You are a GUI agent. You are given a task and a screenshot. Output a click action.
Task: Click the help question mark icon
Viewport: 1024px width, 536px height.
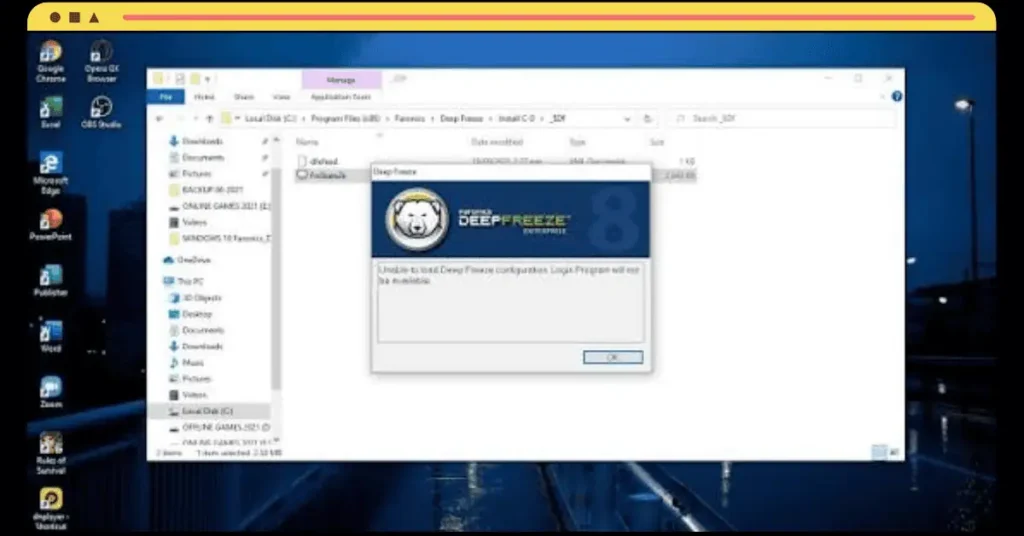897,97
